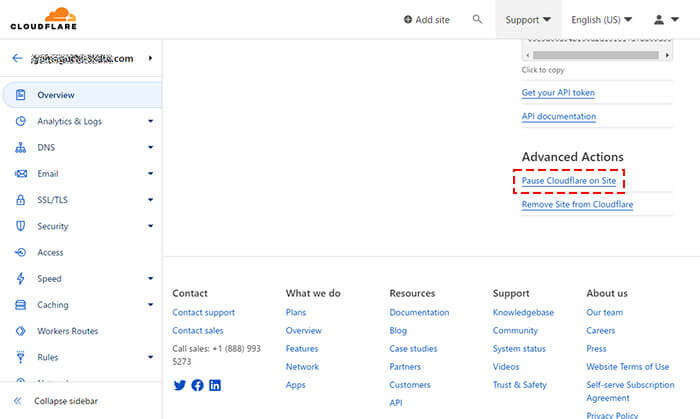Open the English (US) language dropdown

click(601, 20)
